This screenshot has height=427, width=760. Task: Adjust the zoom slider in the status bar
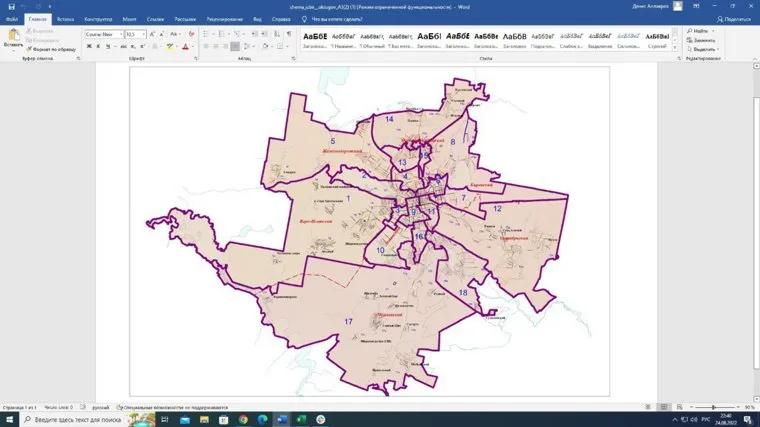[x=711, y=408]
